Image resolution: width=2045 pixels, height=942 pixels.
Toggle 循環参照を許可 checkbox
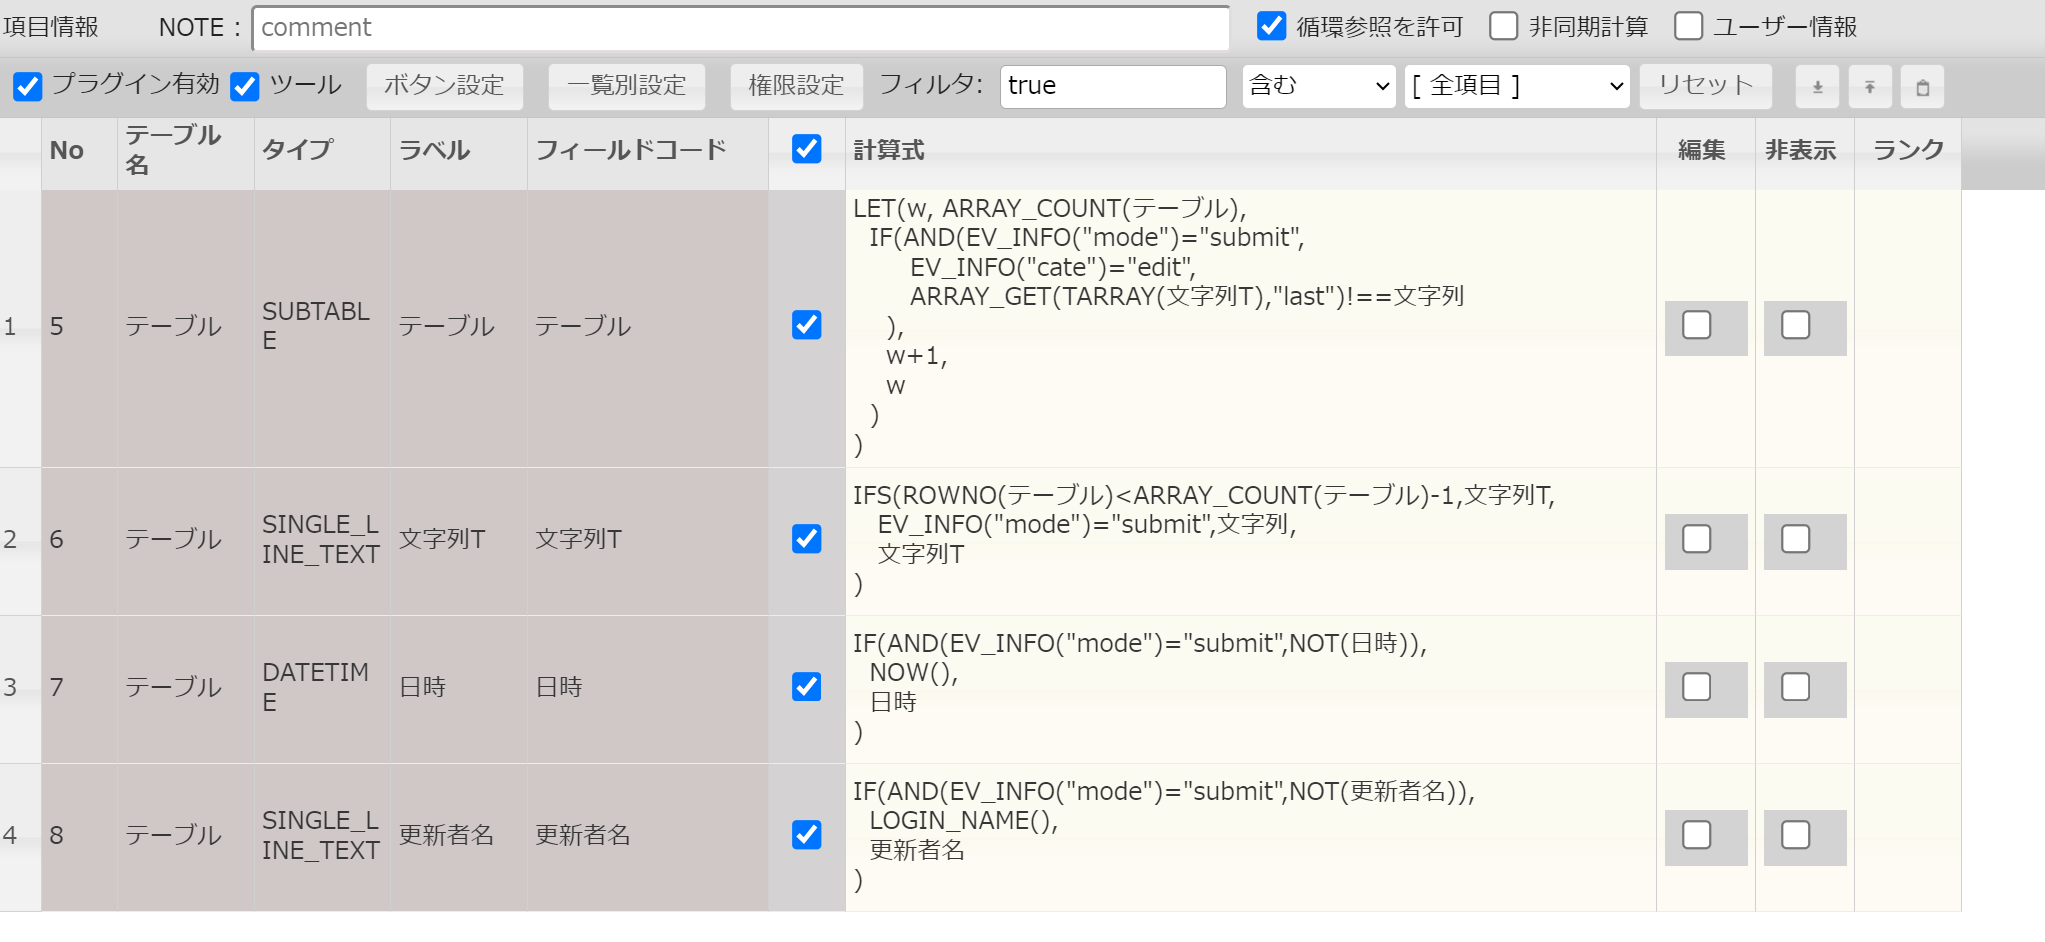click(1271, 26)
